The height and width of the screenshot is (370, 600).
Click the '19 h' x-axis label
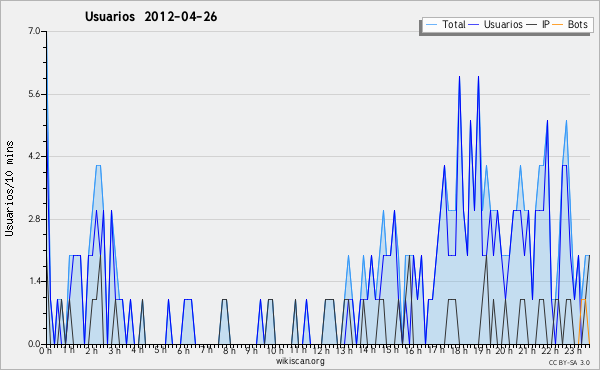pyautogui.click(x=482, y=351)
